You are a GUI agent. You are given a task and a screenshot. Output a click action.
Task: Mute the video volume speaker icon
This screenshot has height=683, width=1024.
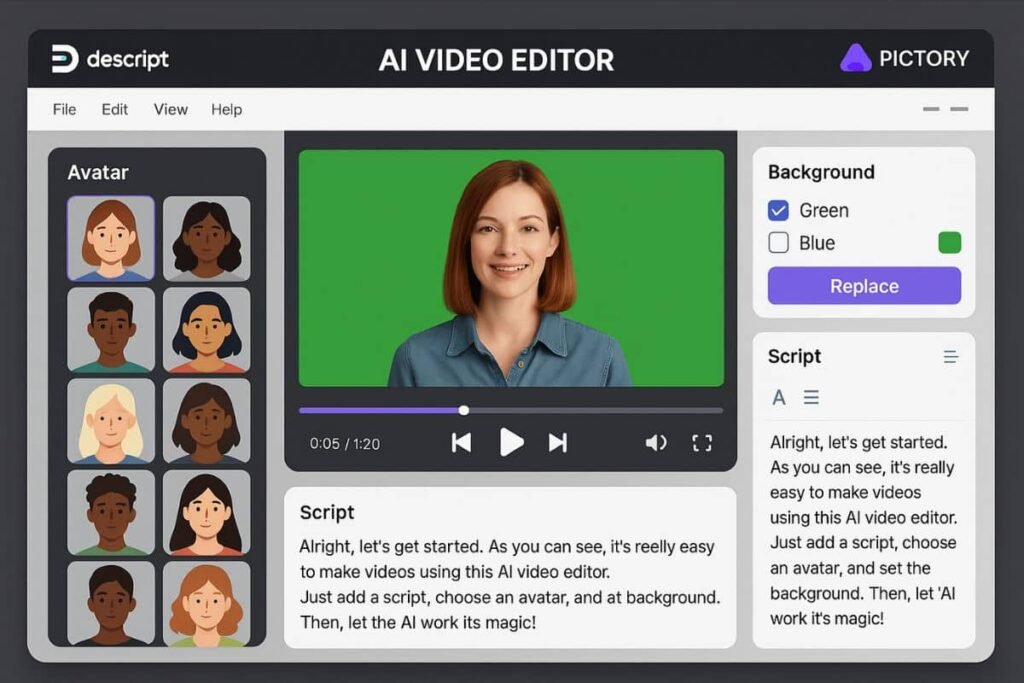point(655,443)
